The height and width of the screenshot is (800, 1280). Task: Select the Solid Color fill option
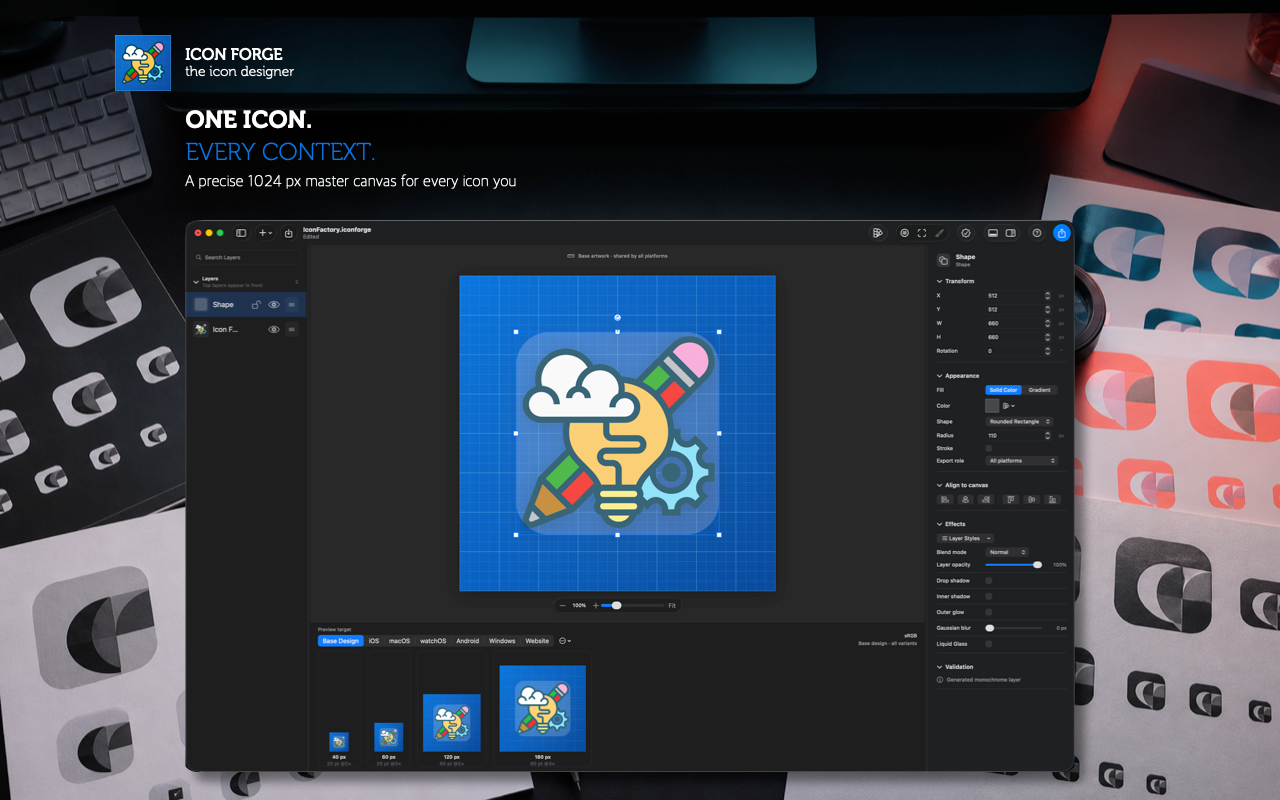[x=1003, y=390]
